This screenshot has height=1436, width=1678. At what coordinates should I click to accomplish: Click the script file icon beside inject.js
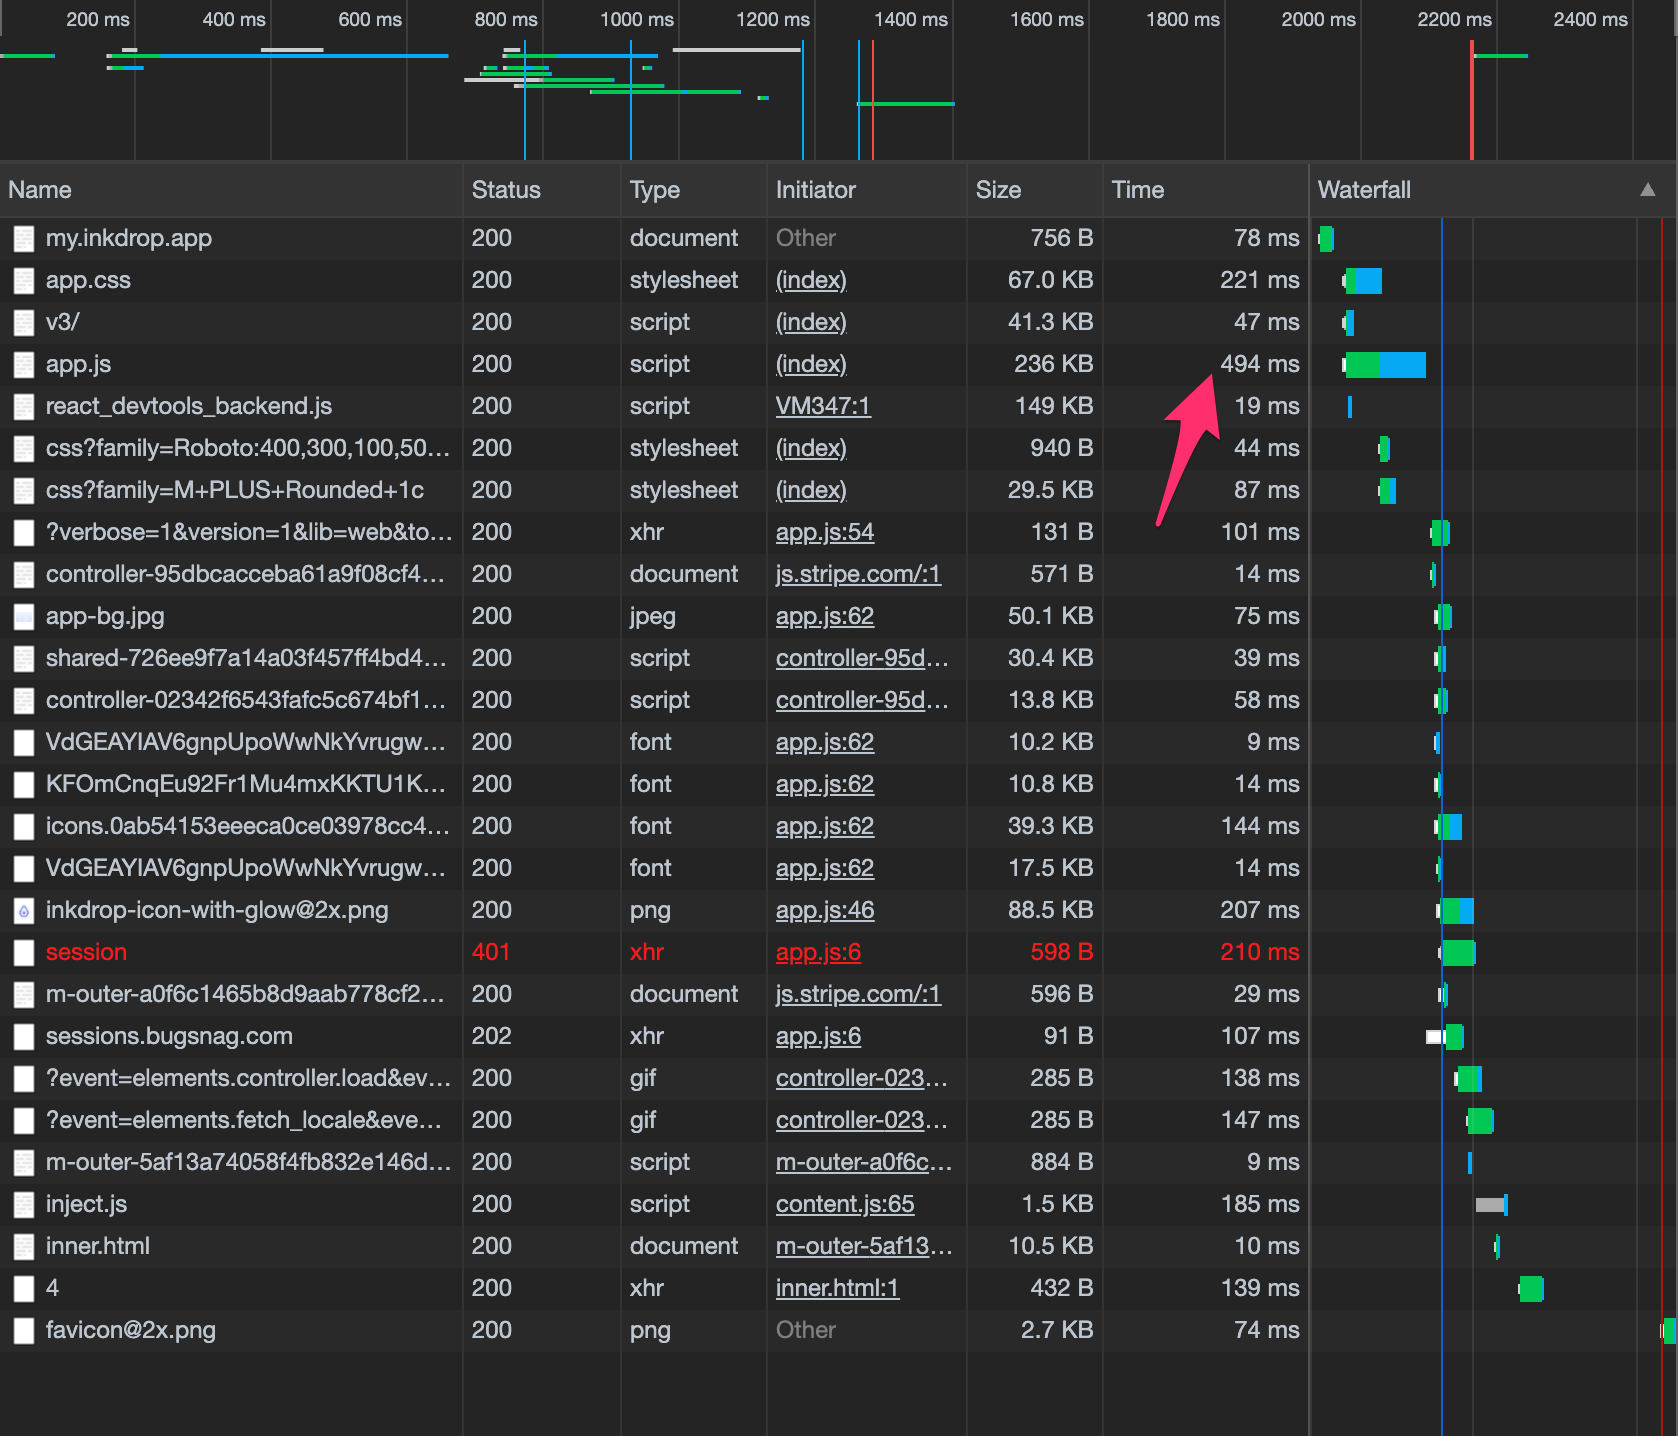24,1205
